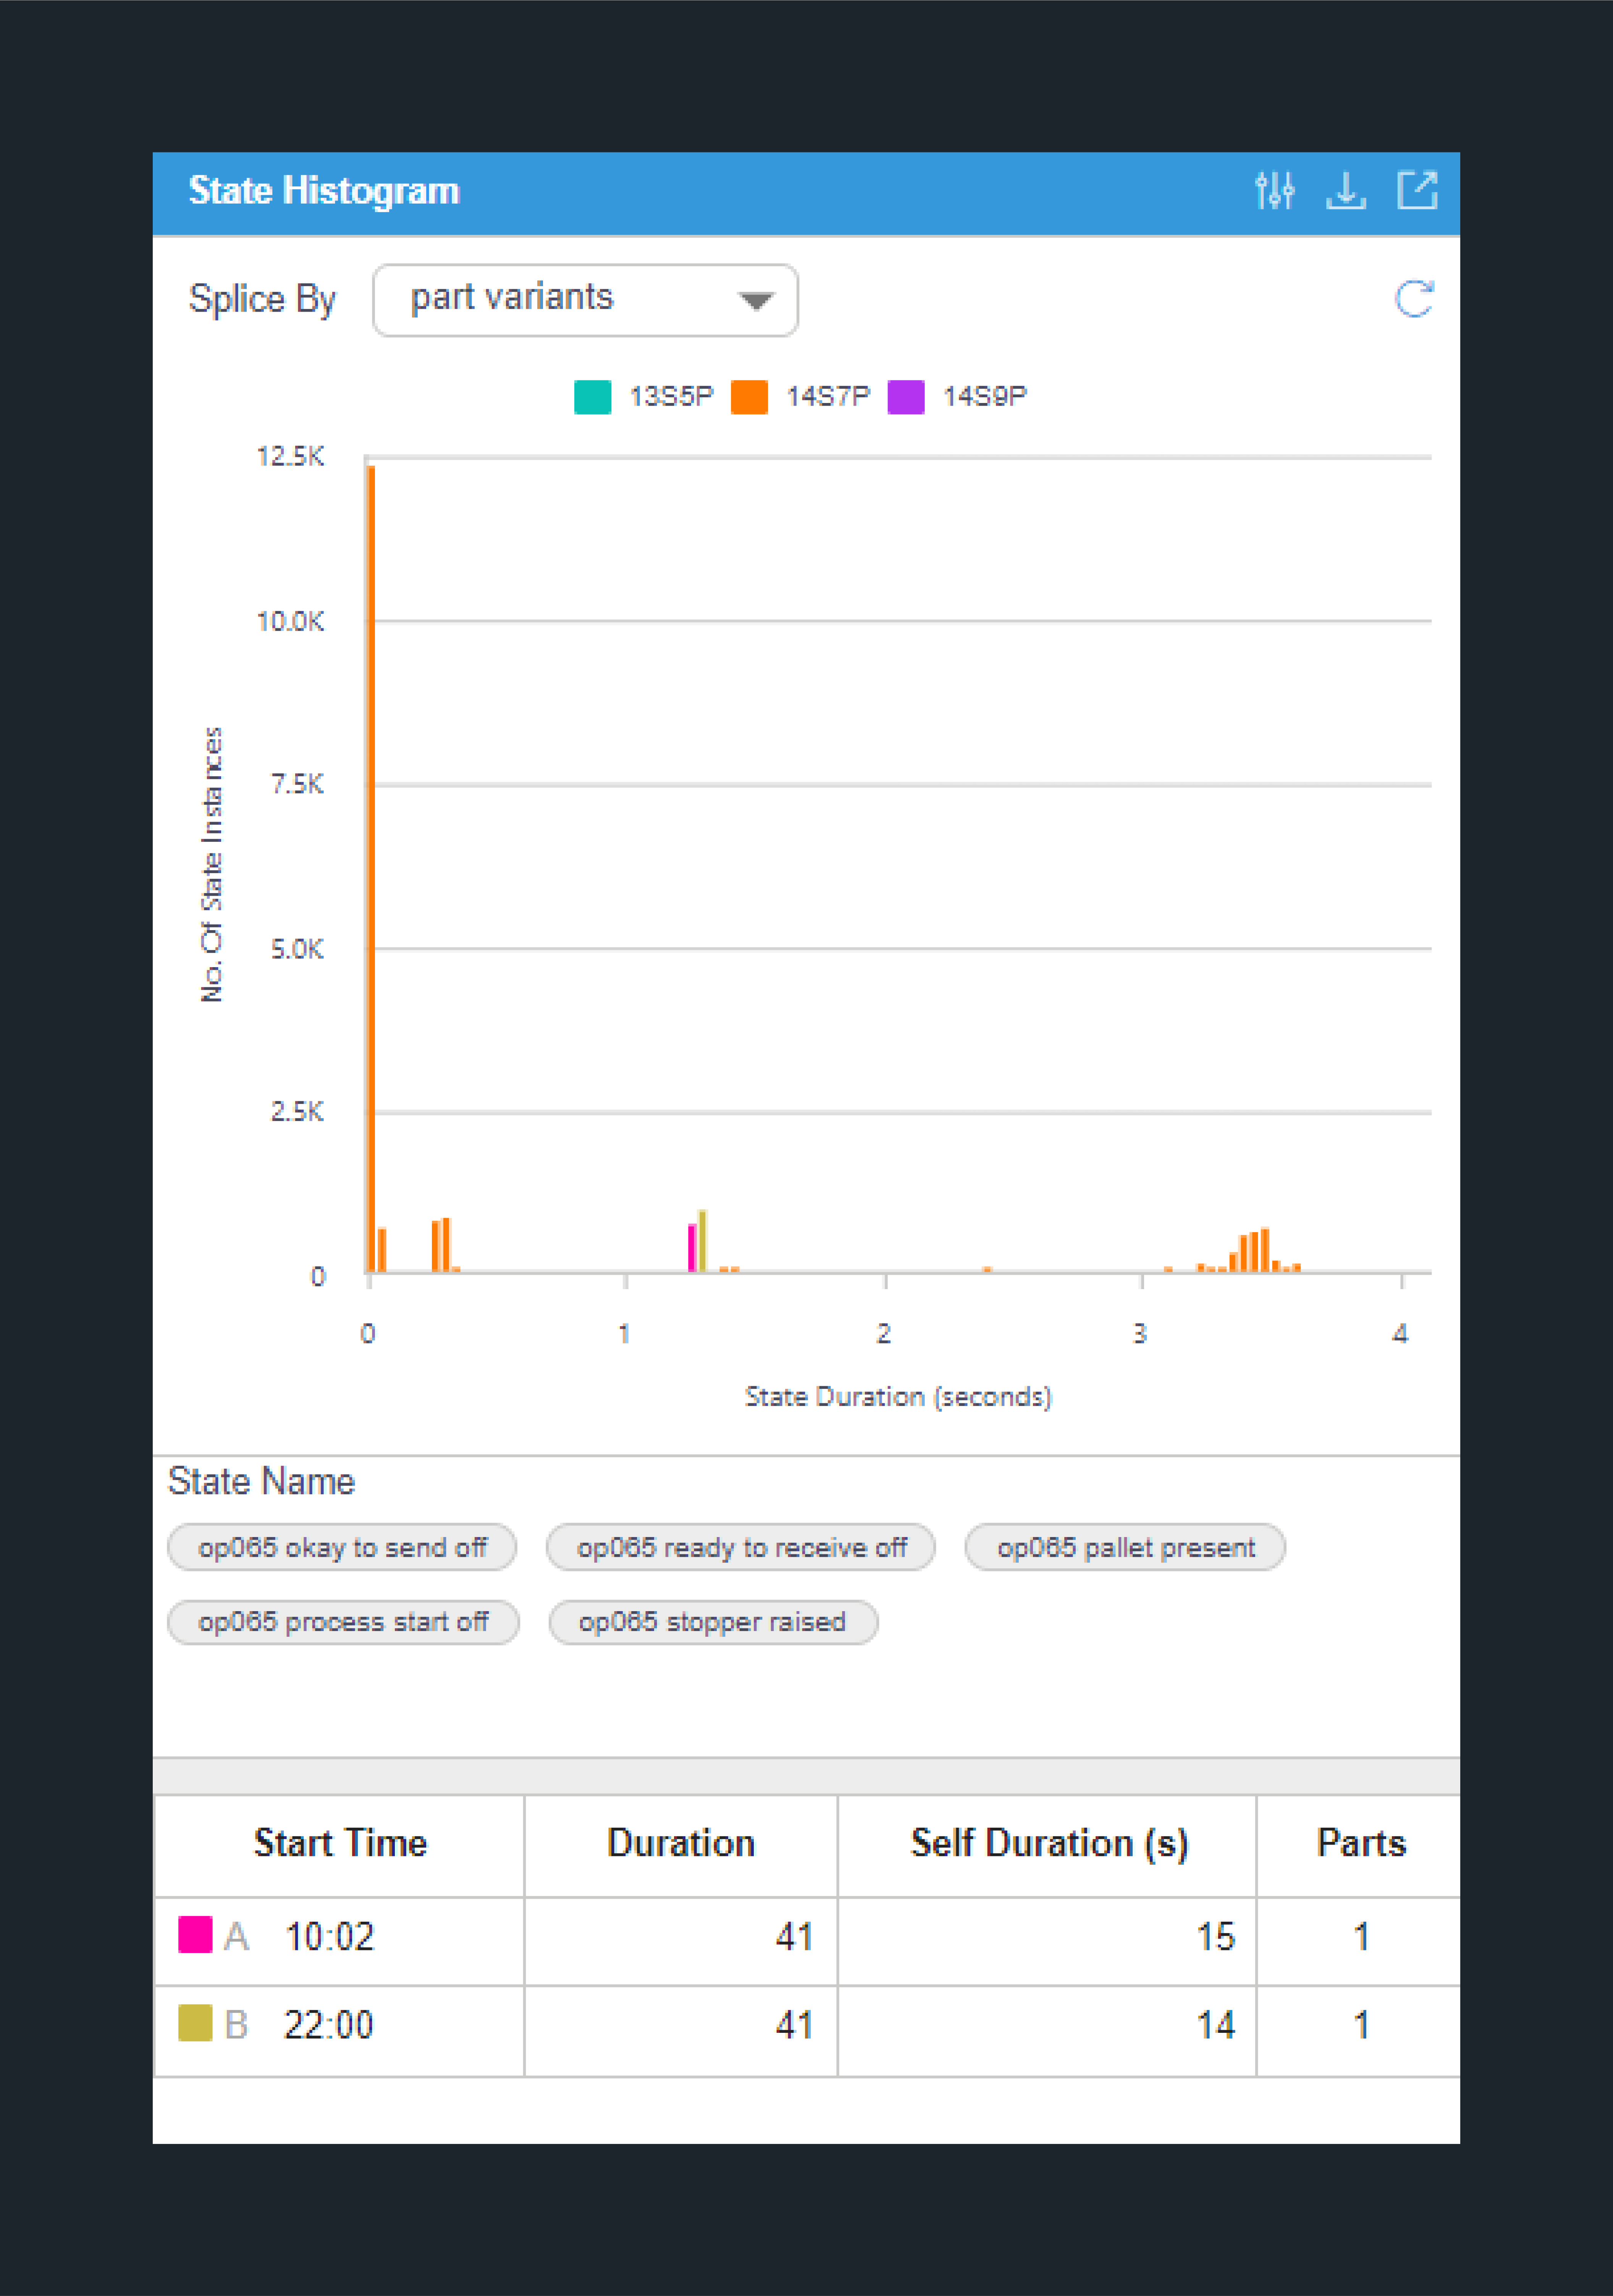Open the Splice By part variants dropdown
1613x2296 pixels.
coord(585,300)
